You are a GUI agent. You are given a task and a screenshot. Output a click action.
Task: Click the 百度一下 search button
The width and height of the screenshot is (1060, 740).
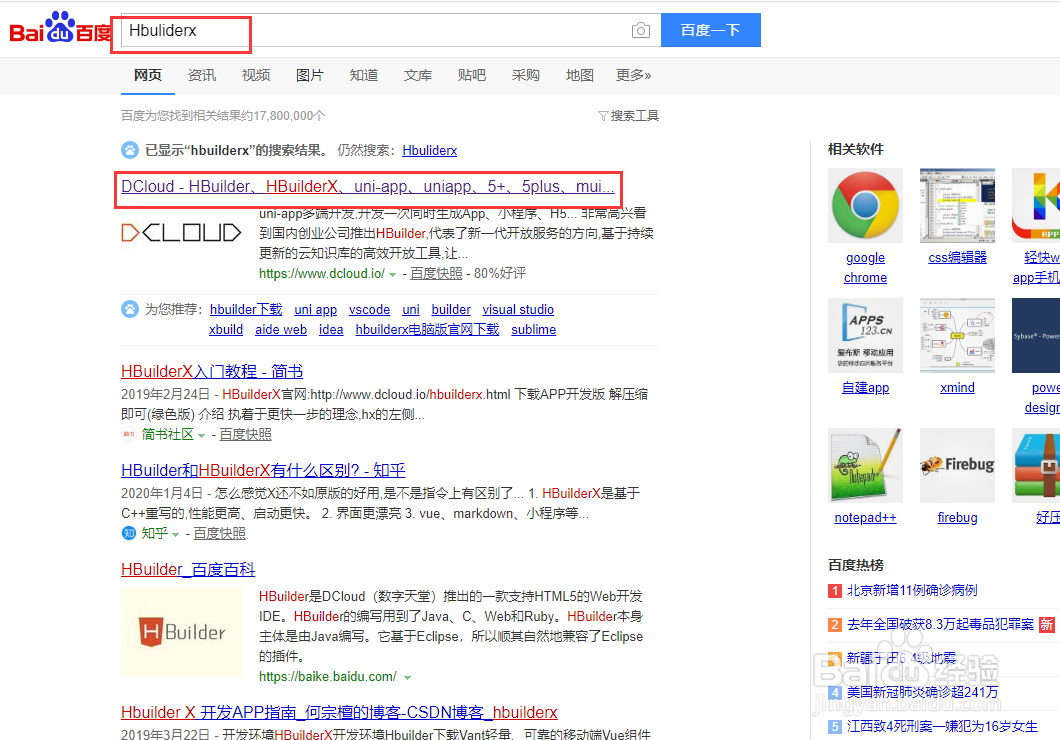pos(710,30)
